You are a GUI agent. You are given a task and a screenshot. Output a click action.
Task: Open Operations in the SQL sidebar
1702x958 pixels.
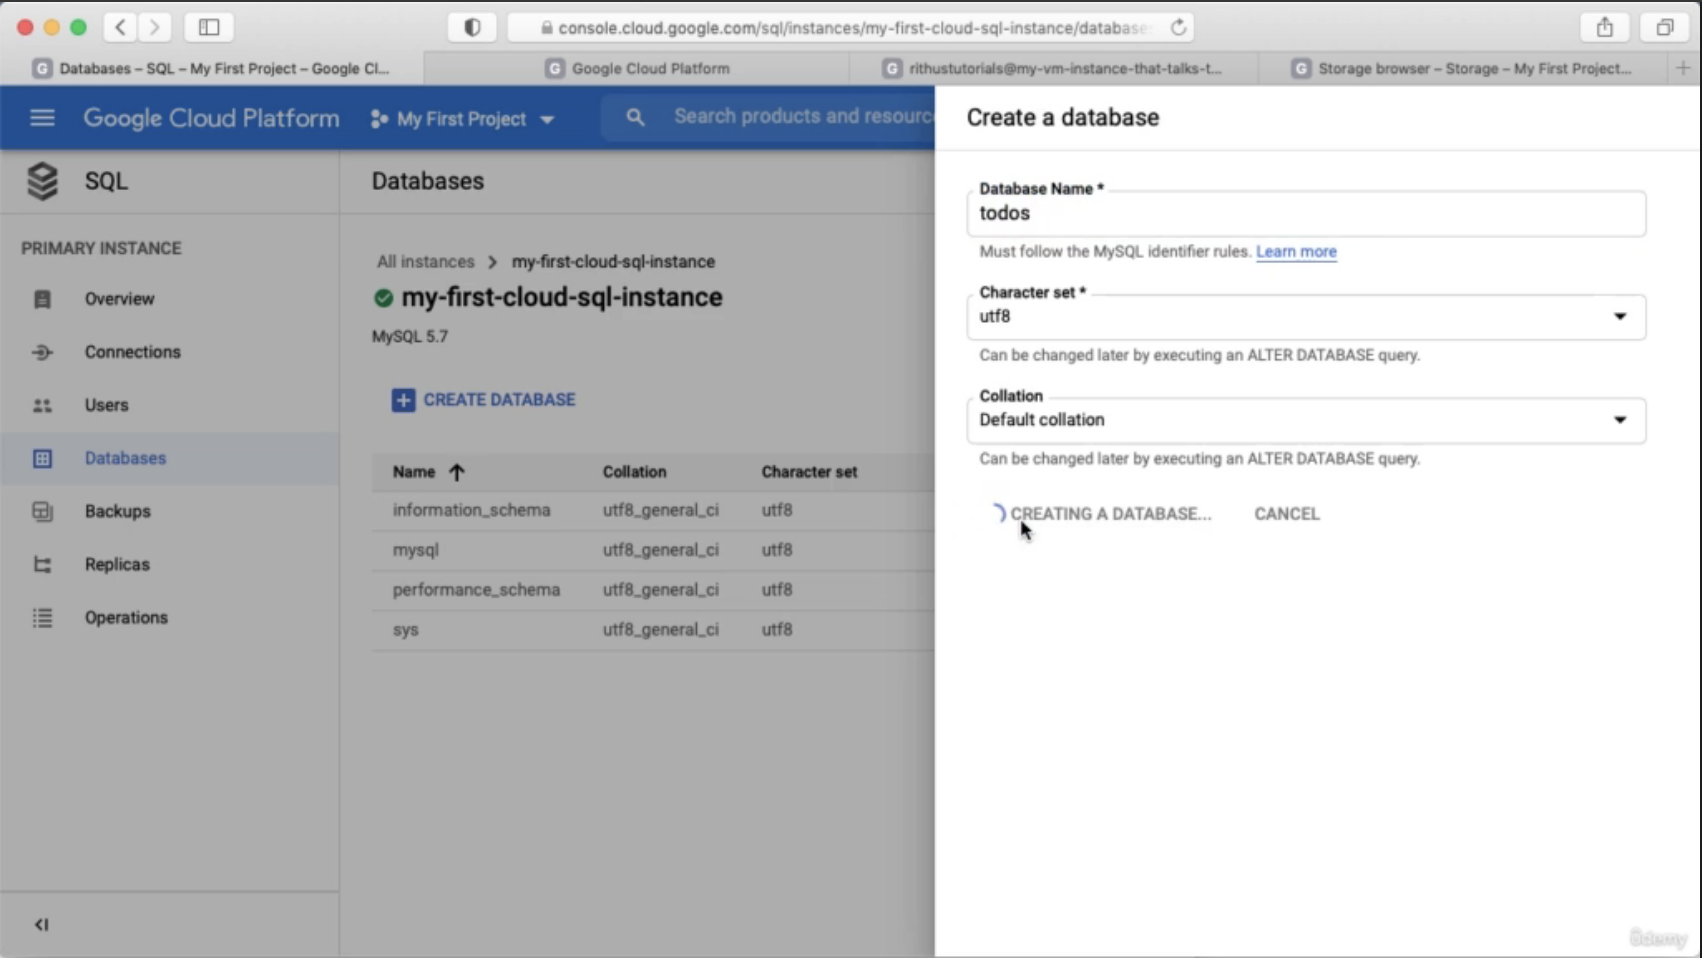coord(170,618)
